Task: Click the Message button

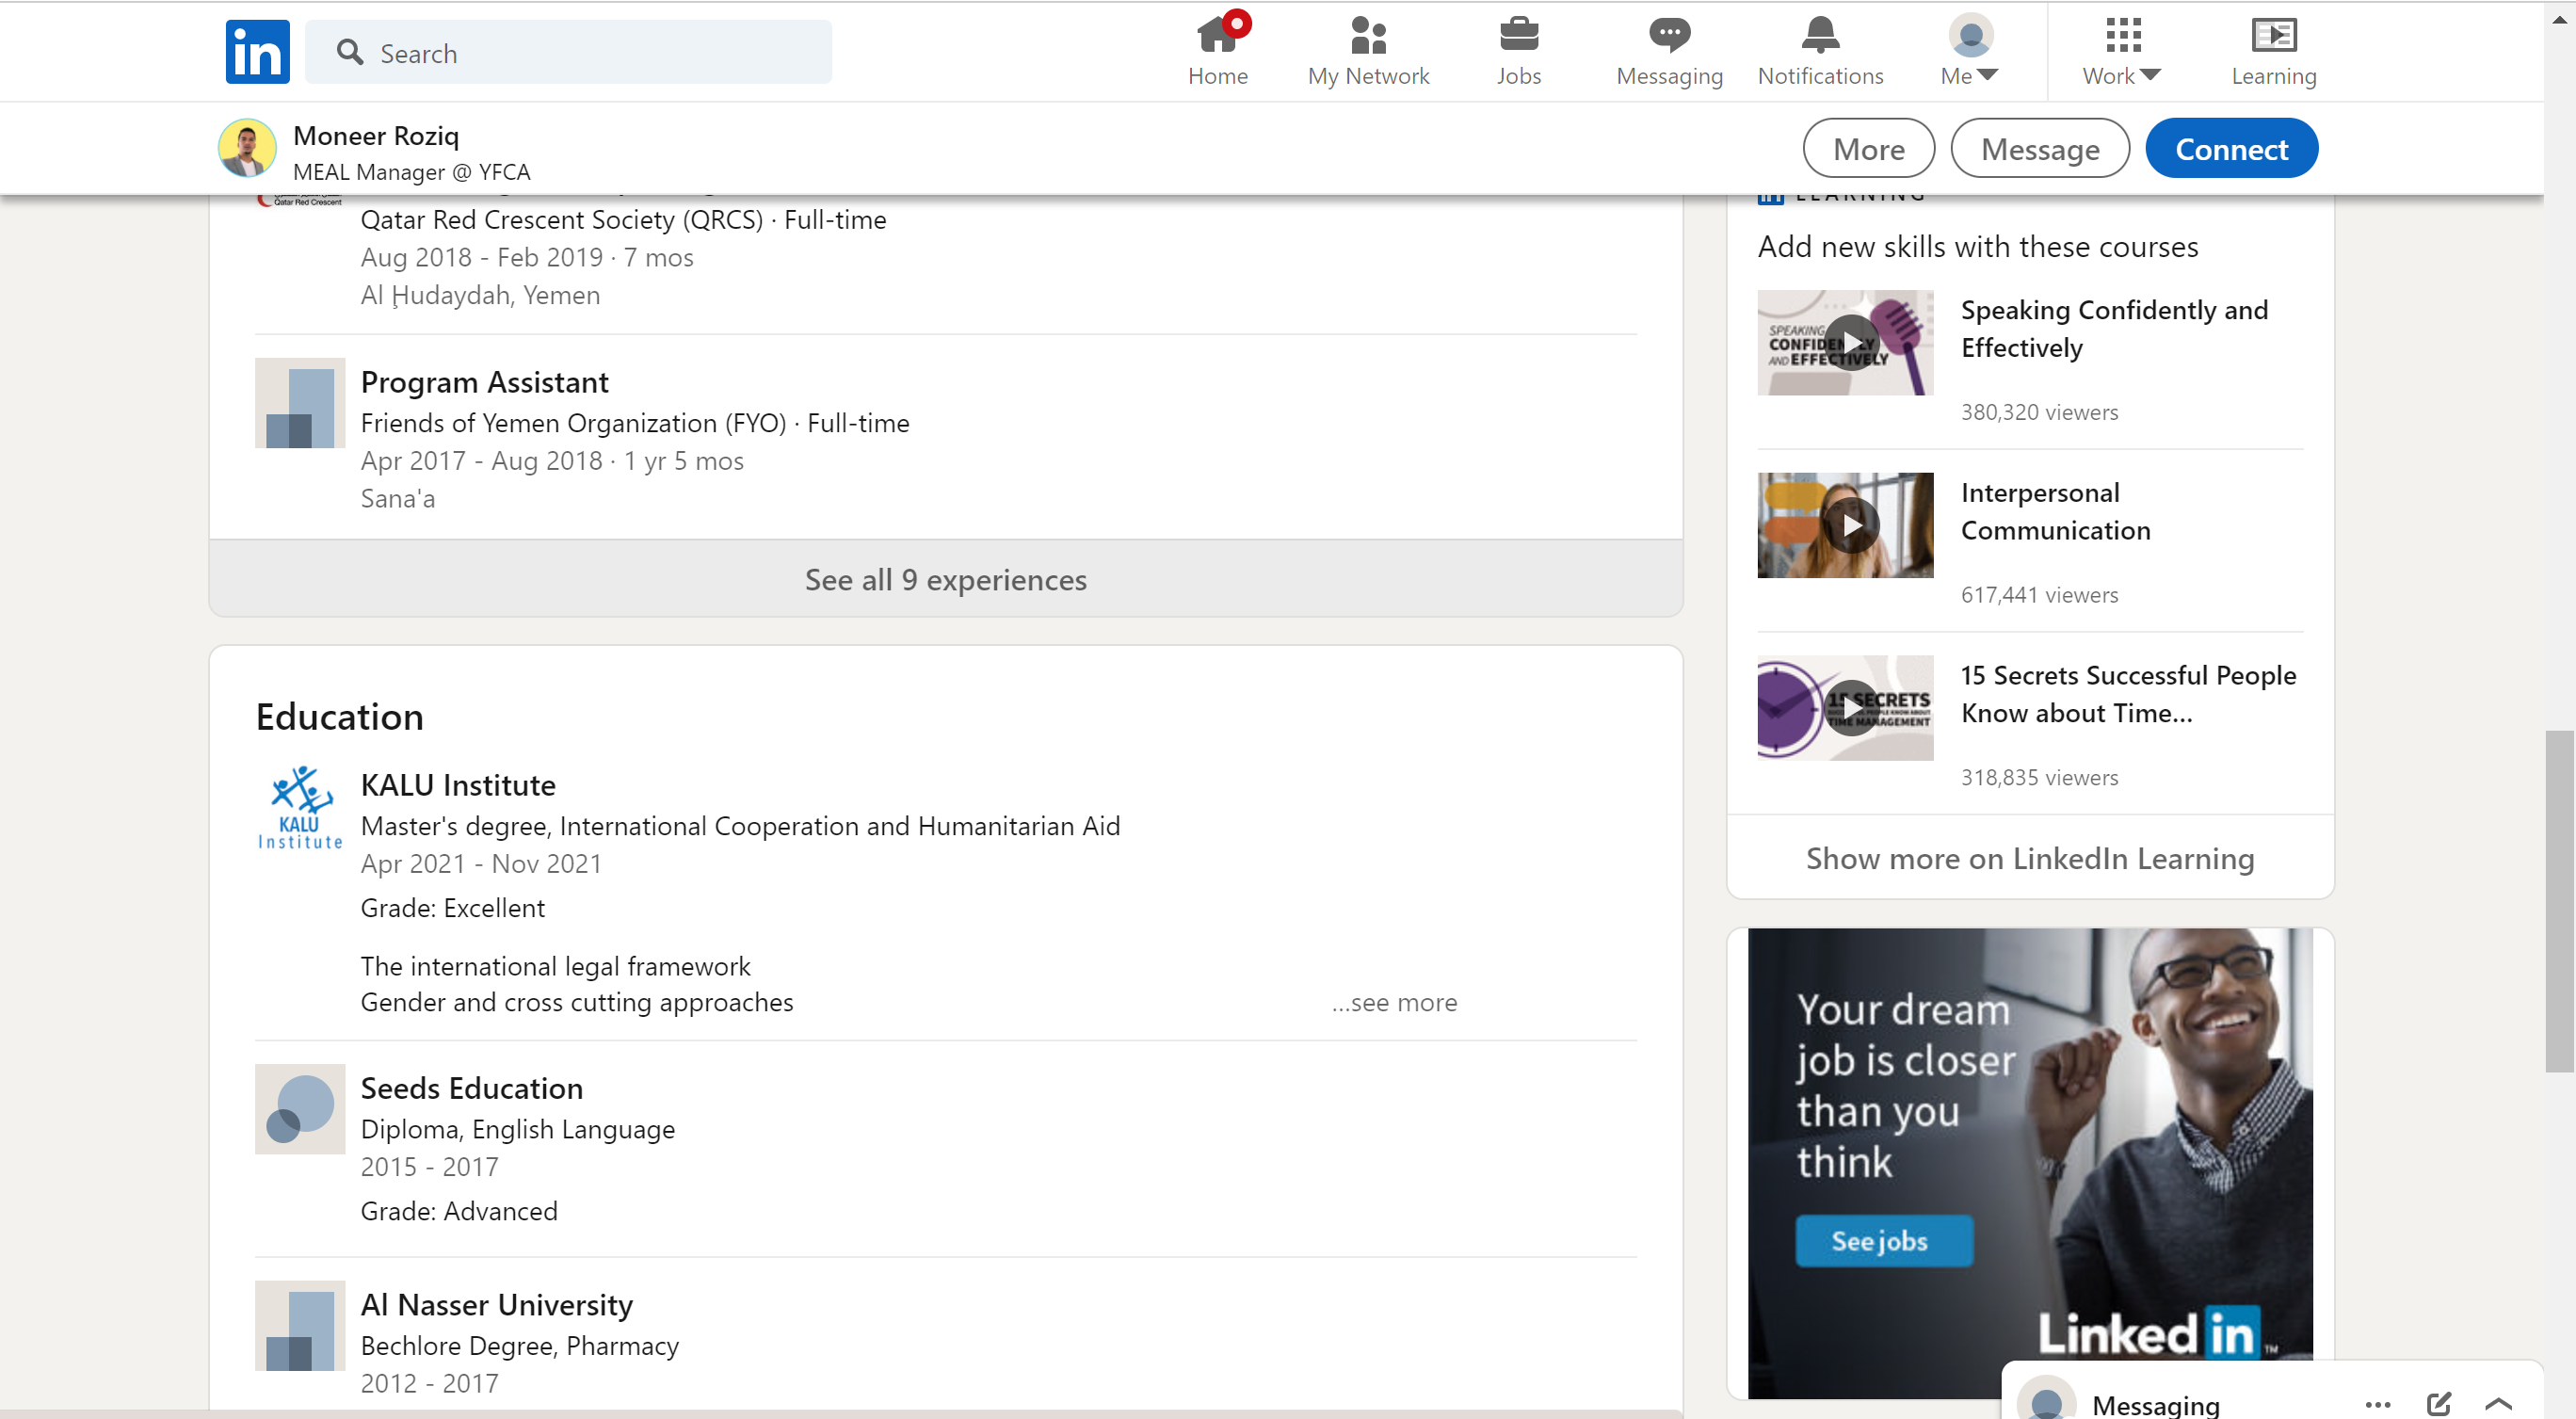Action: pos(2038,149)
